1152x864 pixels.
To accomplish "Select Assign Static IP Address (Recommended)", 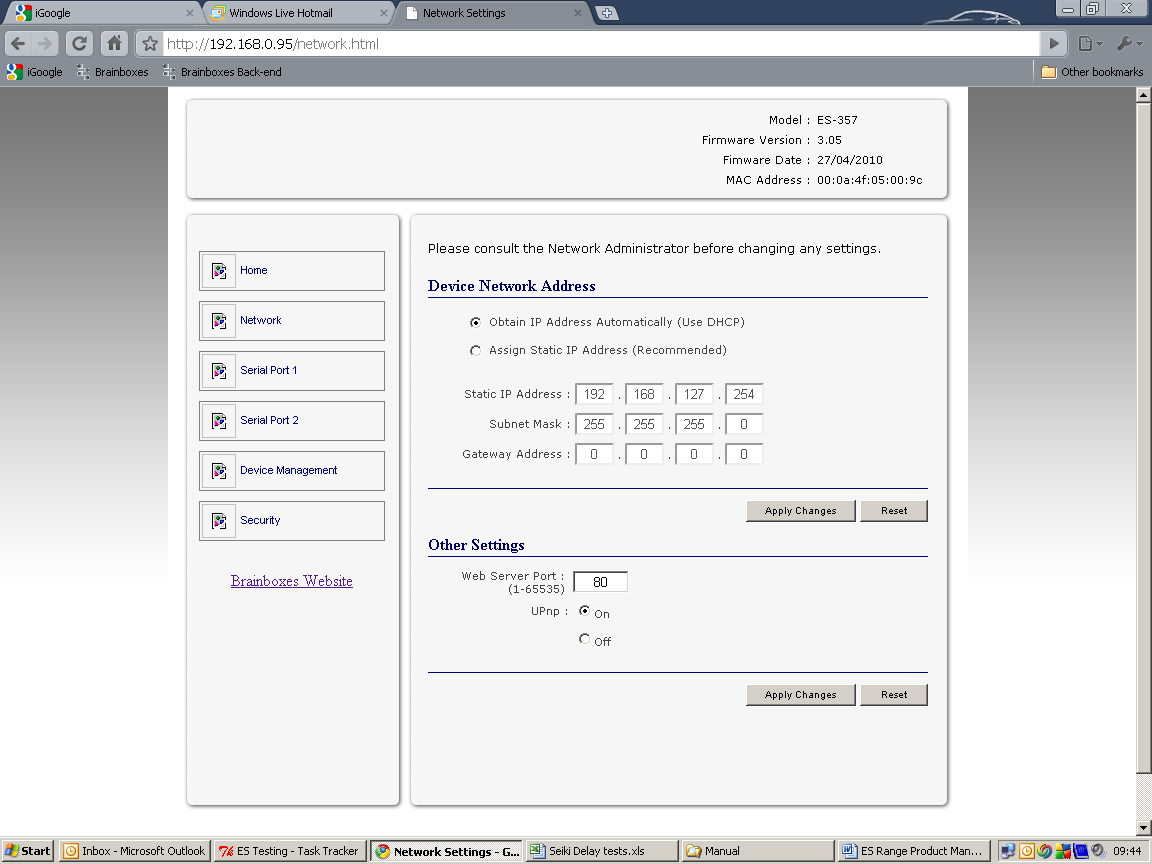I will pos(475,350).
